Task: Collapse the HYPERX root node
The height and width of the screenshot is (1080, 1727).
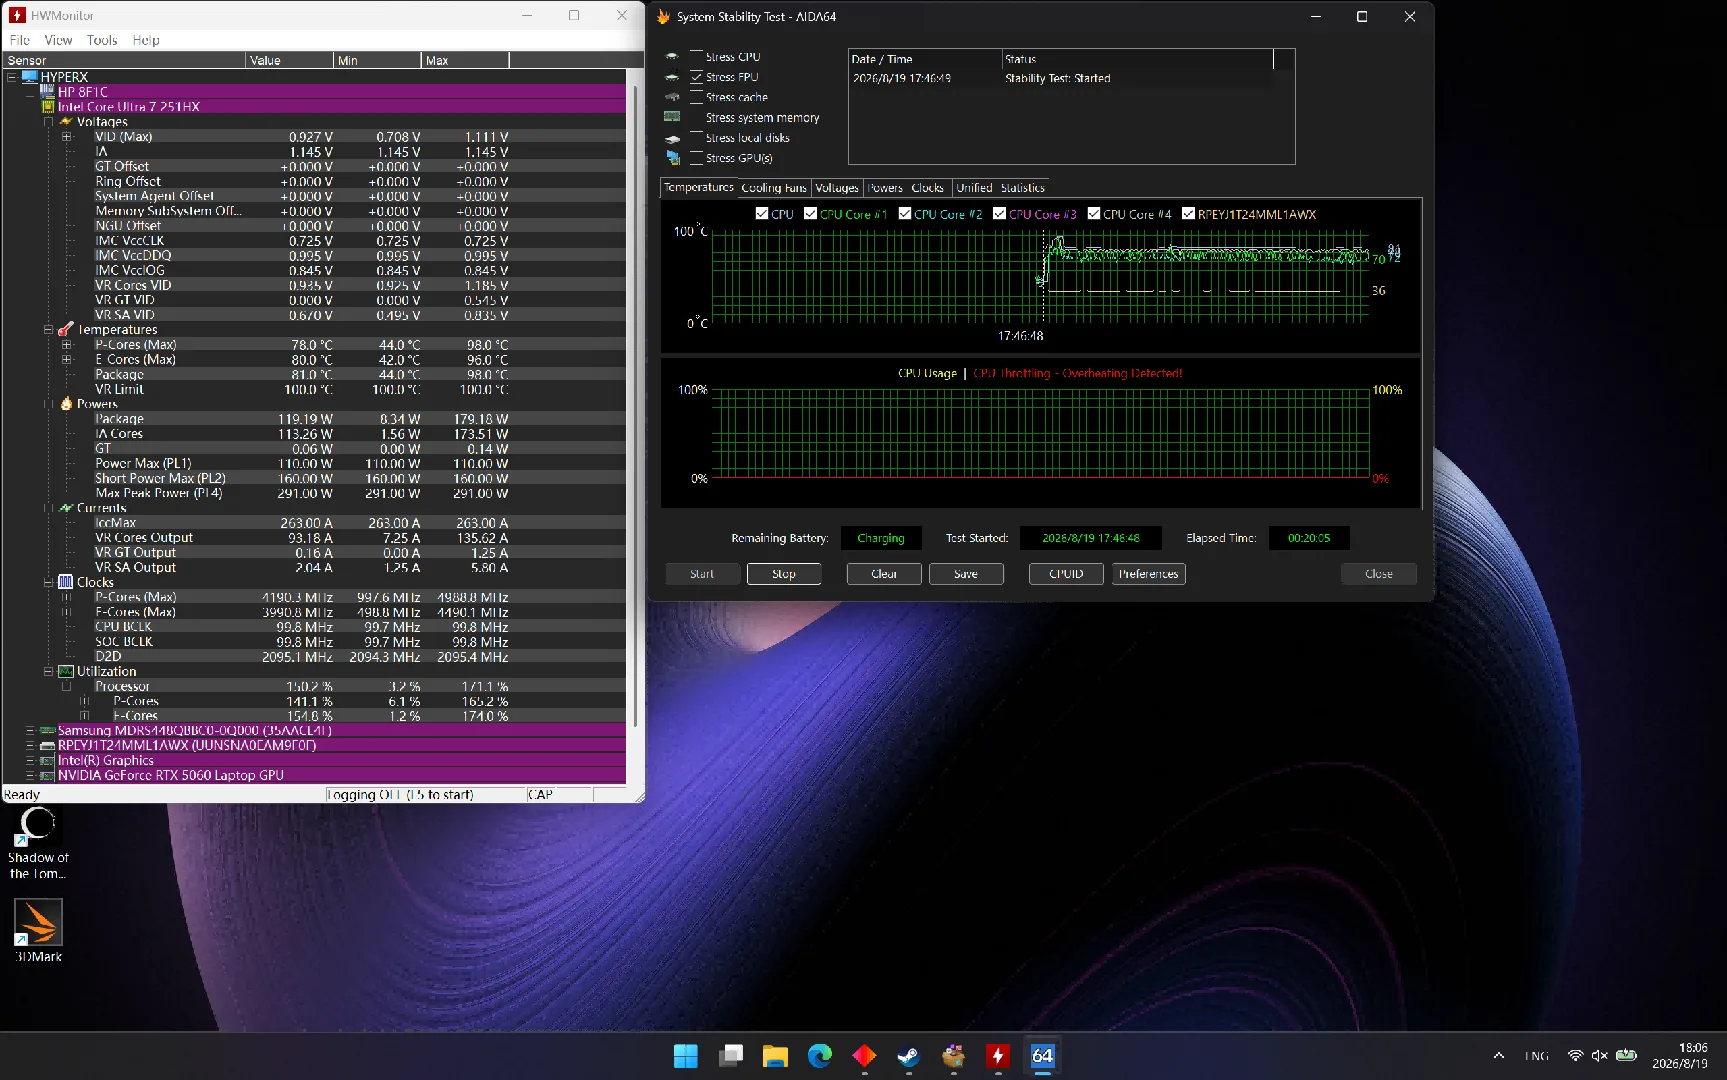Action: 12,77
